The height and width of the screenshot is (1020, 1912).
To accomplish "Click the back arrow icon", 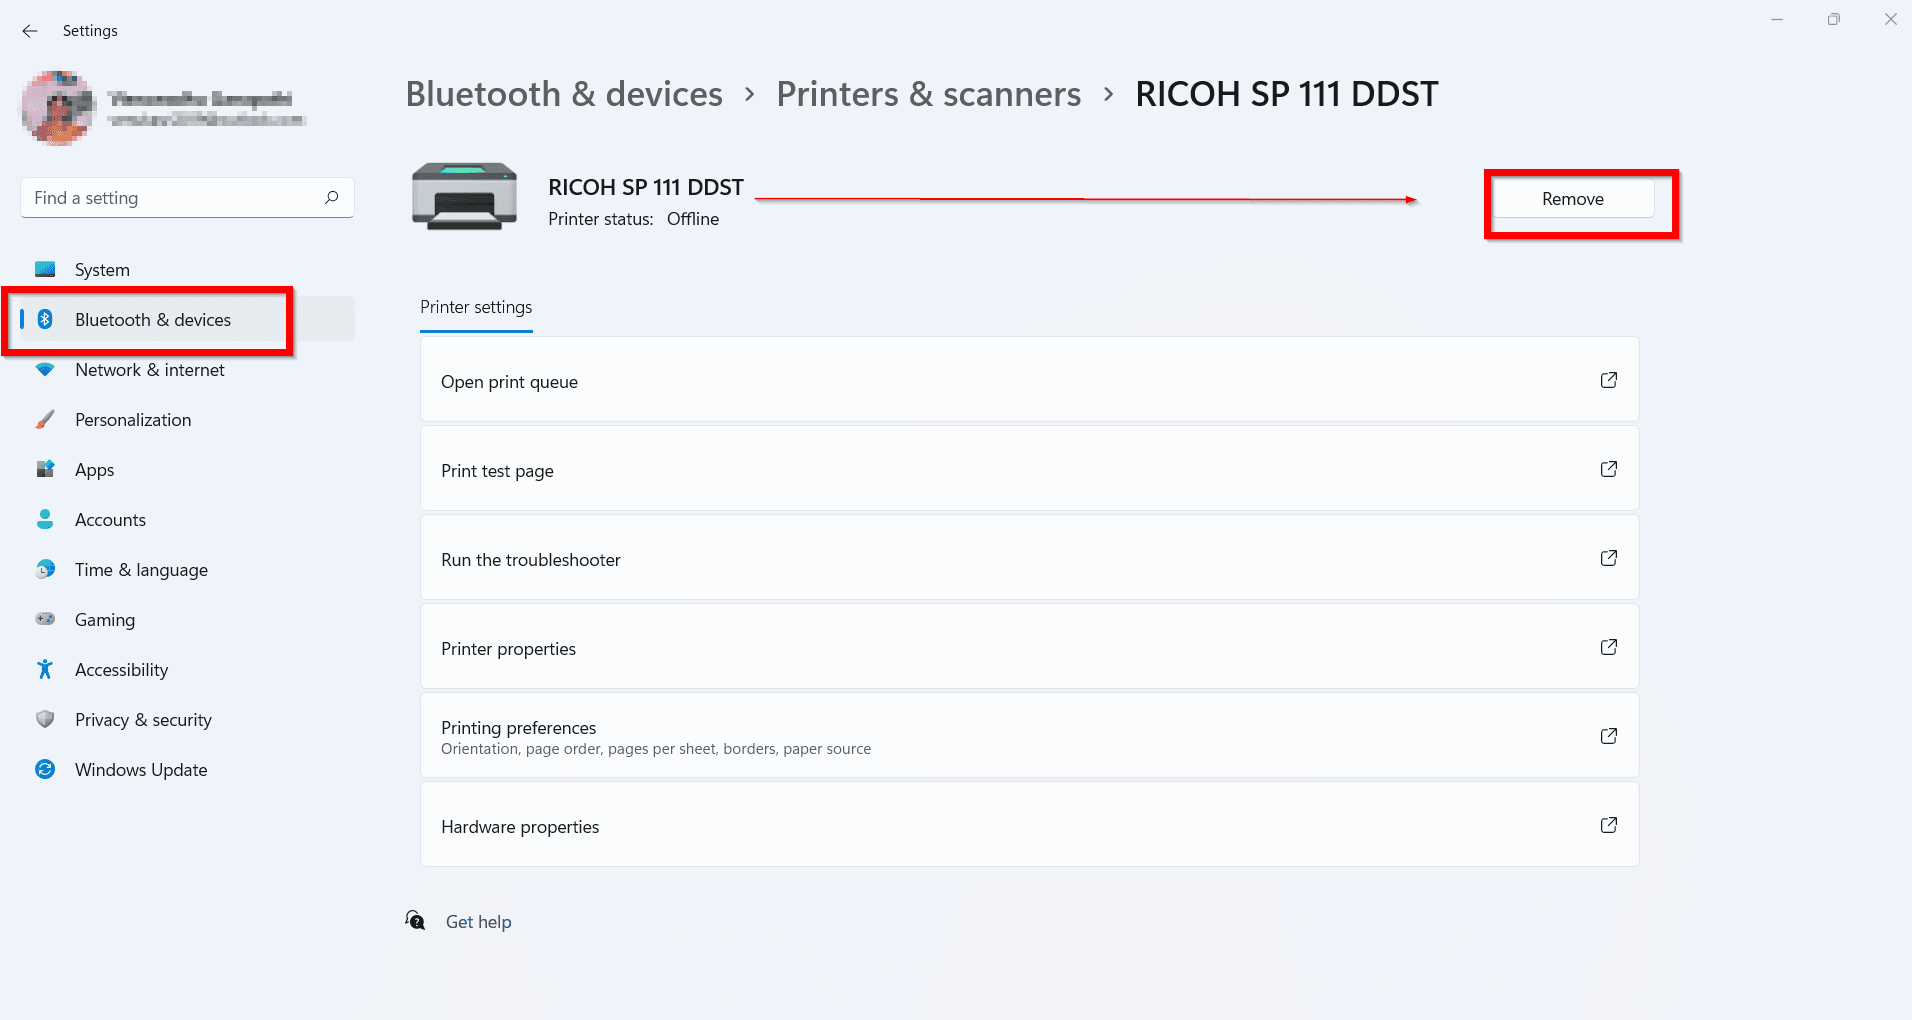I will (30, 31).
